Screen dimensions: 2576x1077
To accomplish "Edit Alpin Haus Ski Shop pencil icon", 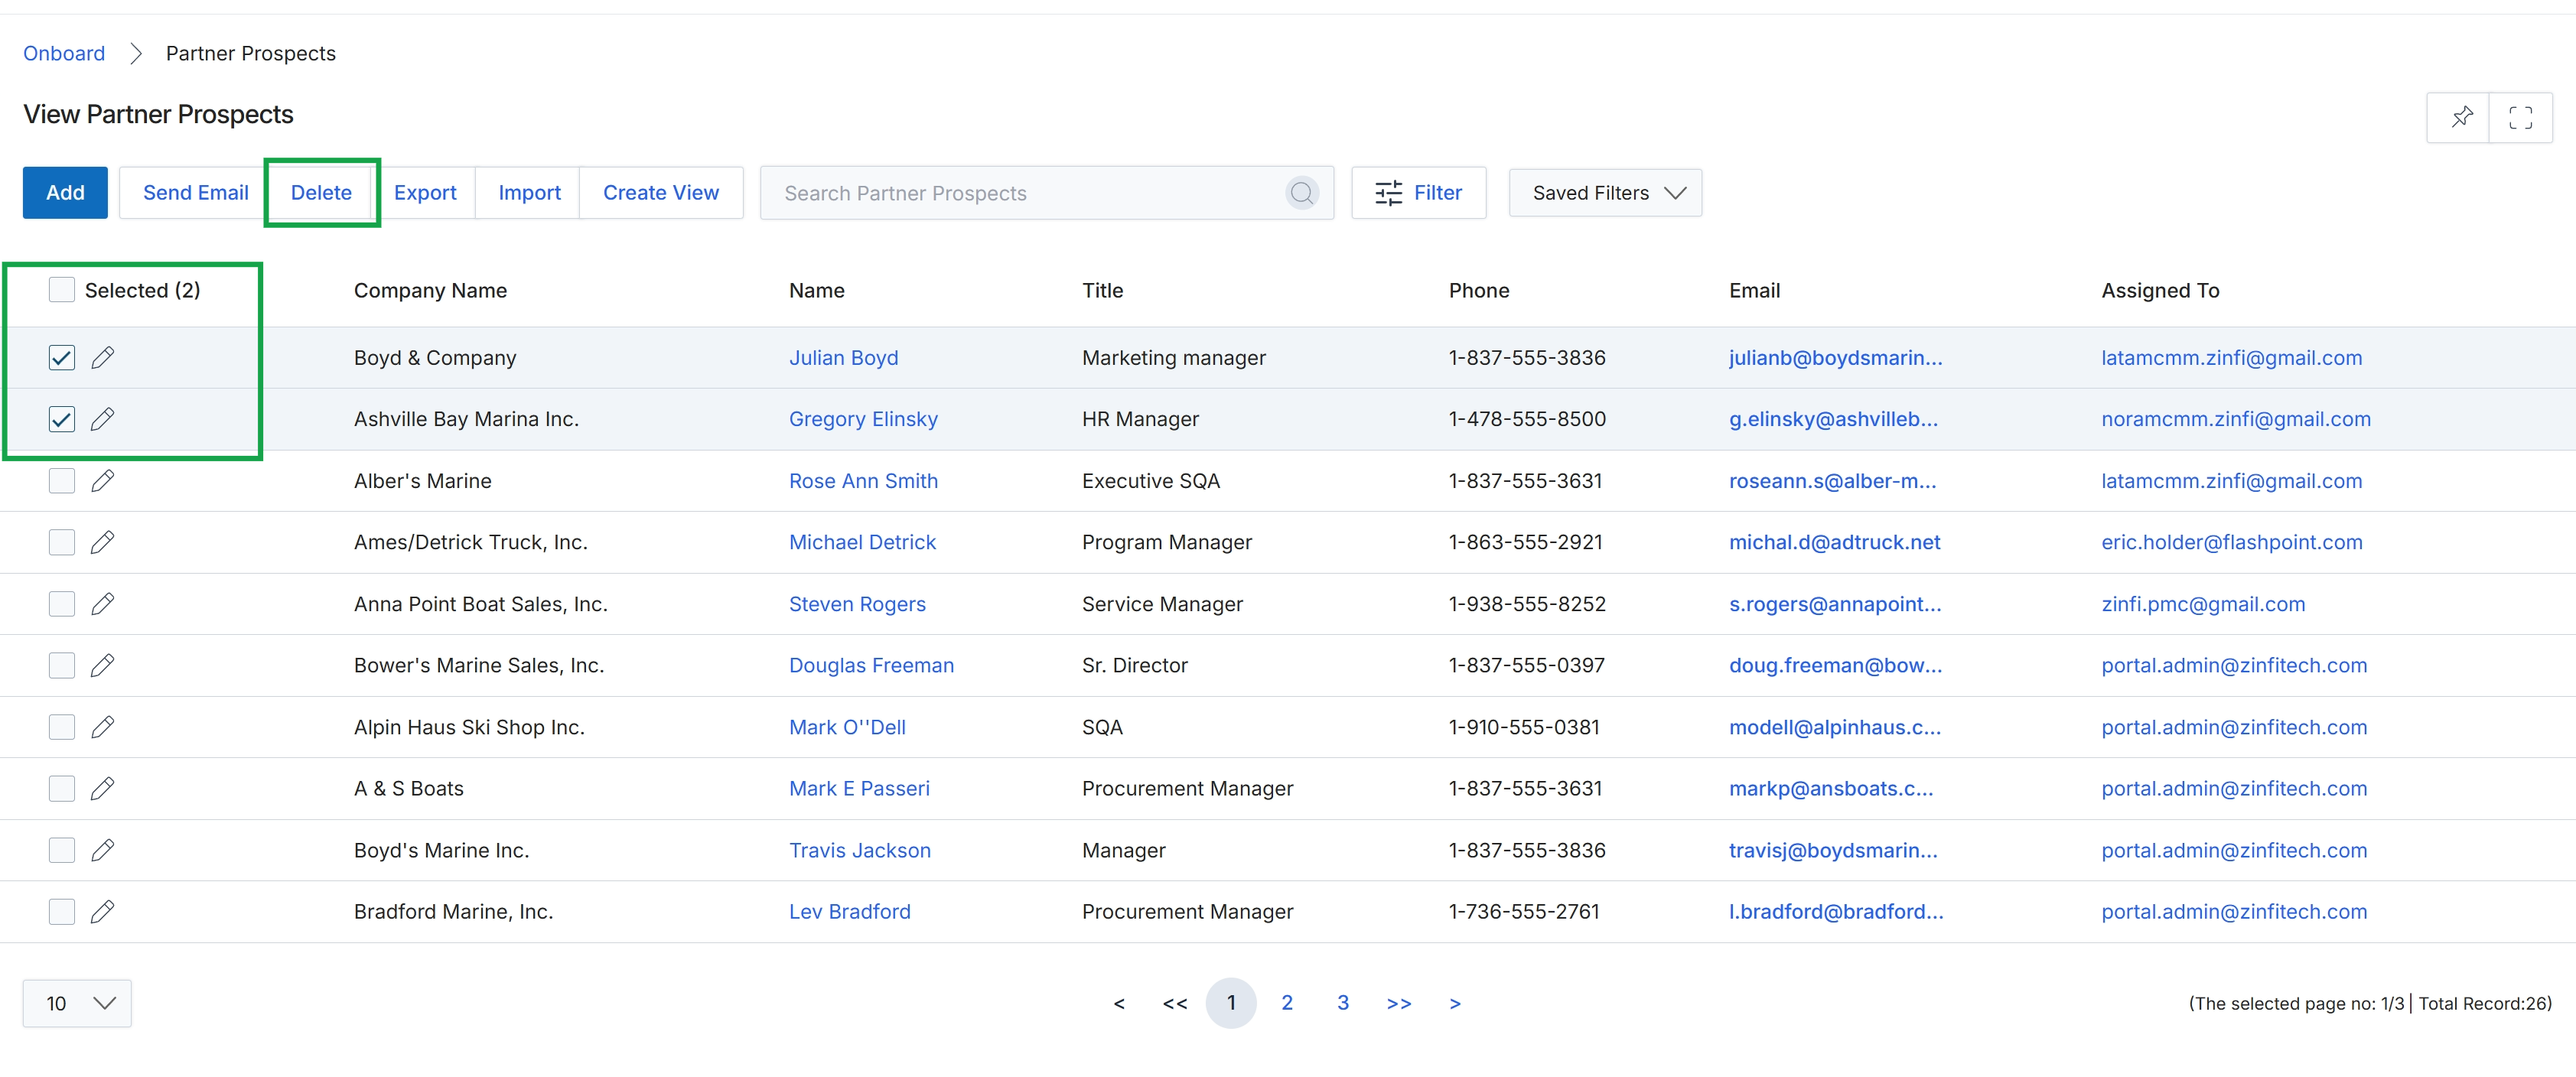I will pyautogui.click(x=102, y=727).
